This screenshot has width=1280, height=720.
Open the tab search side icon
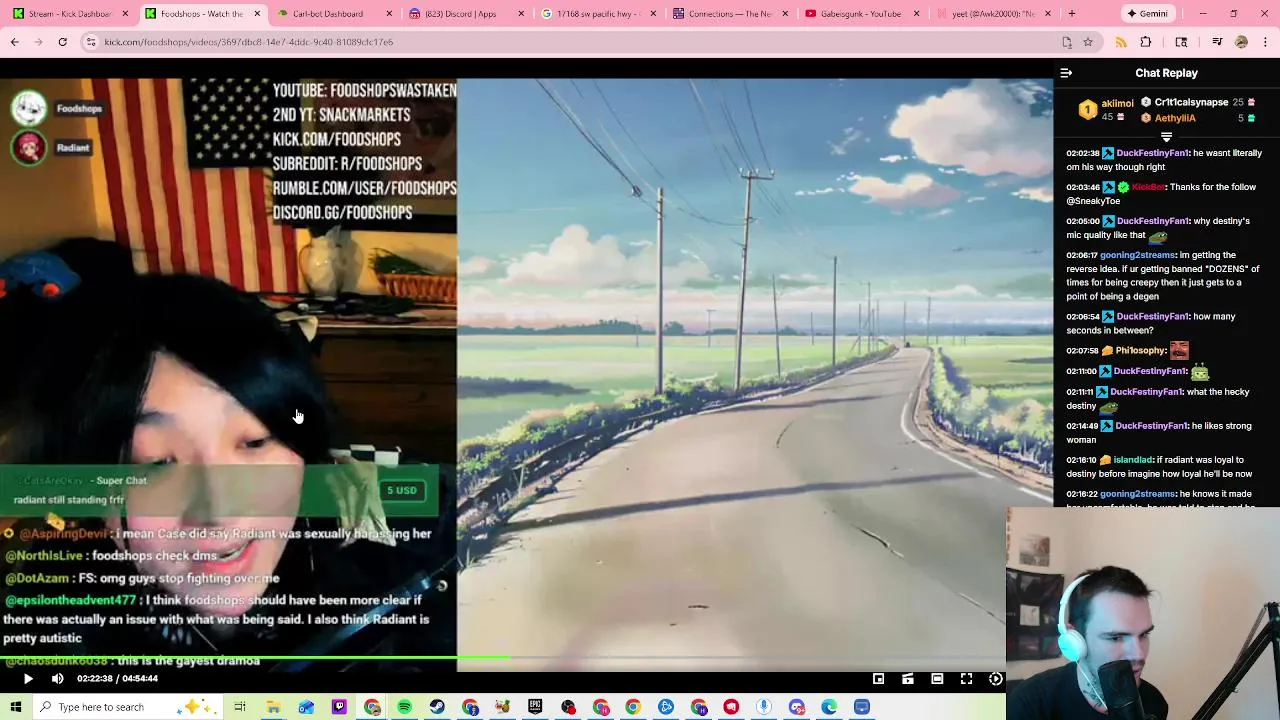pos(1181,42)
